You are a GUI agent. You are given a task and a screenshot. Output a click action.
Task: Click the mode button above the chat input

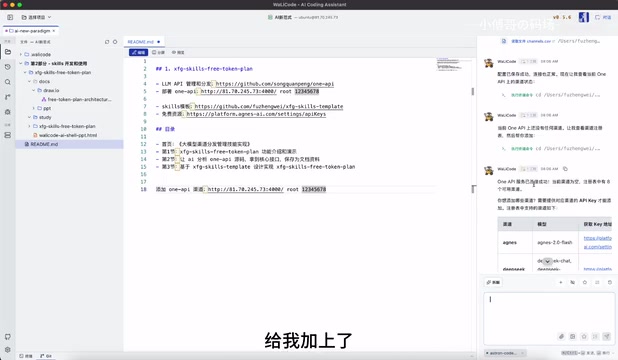point(493,282)
